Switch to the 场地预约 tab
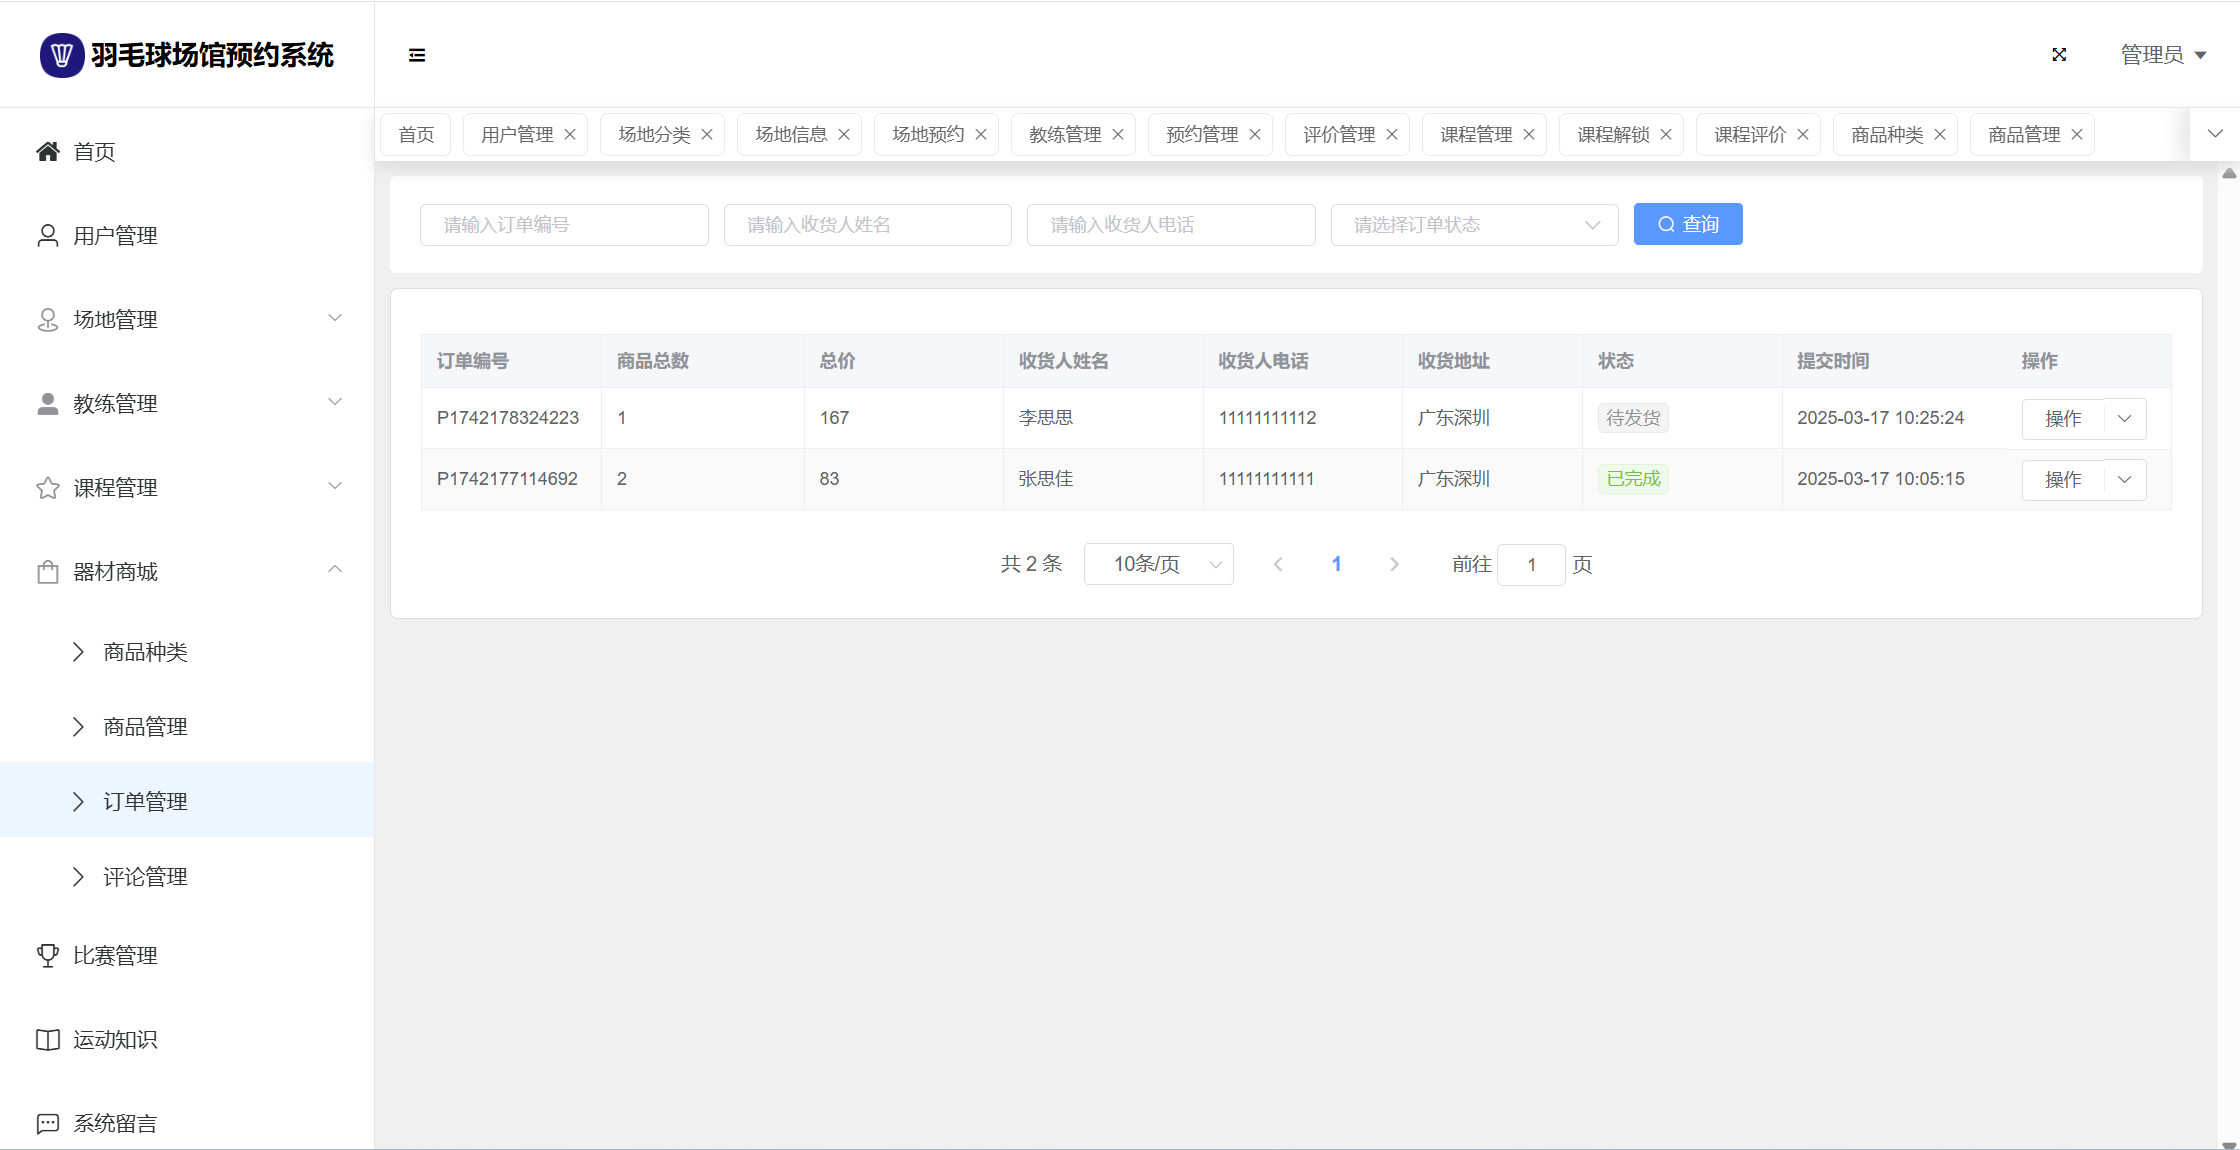 coord(927,135)
